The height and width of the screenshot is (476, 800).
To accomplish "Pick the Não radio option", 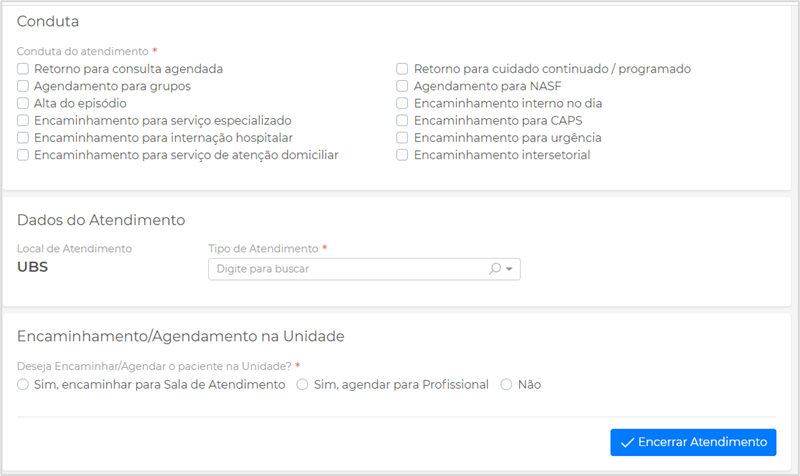I will pos(506,384).
